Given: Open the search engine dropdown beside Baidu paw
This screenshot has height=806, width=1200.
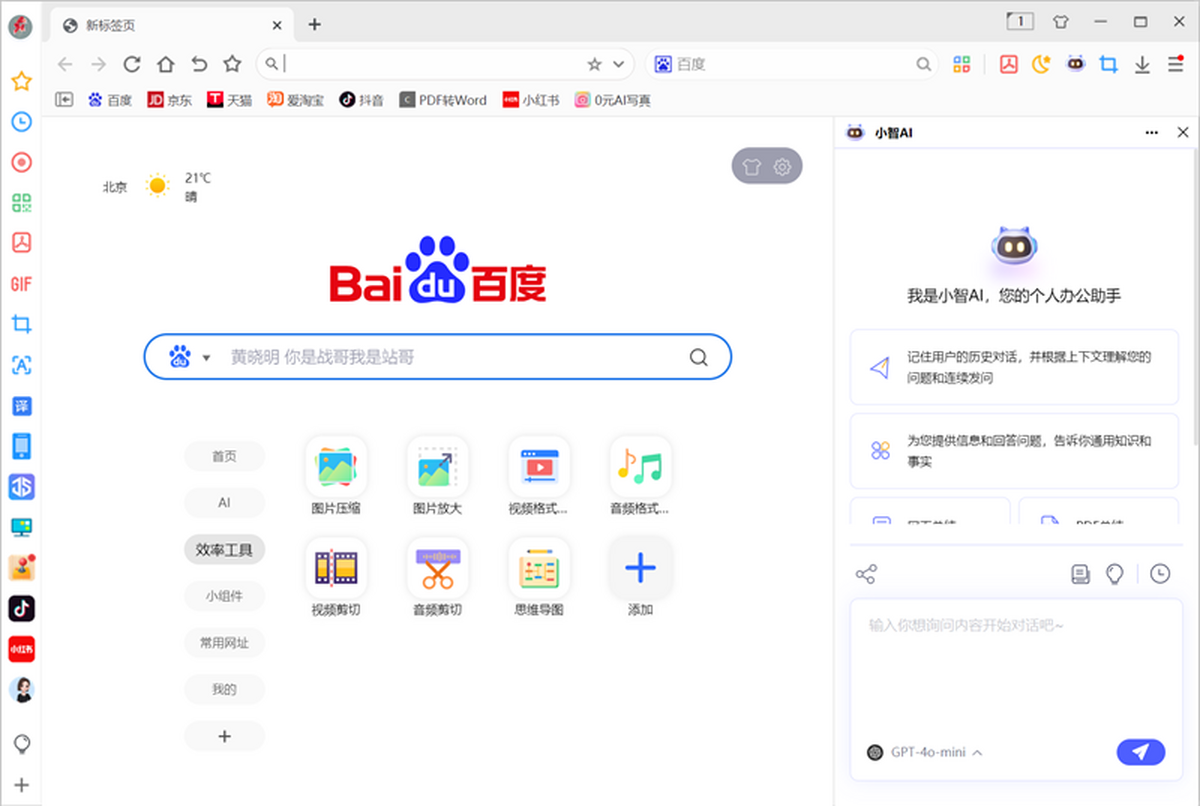Looking at the screenshot, I should point(206,357).
